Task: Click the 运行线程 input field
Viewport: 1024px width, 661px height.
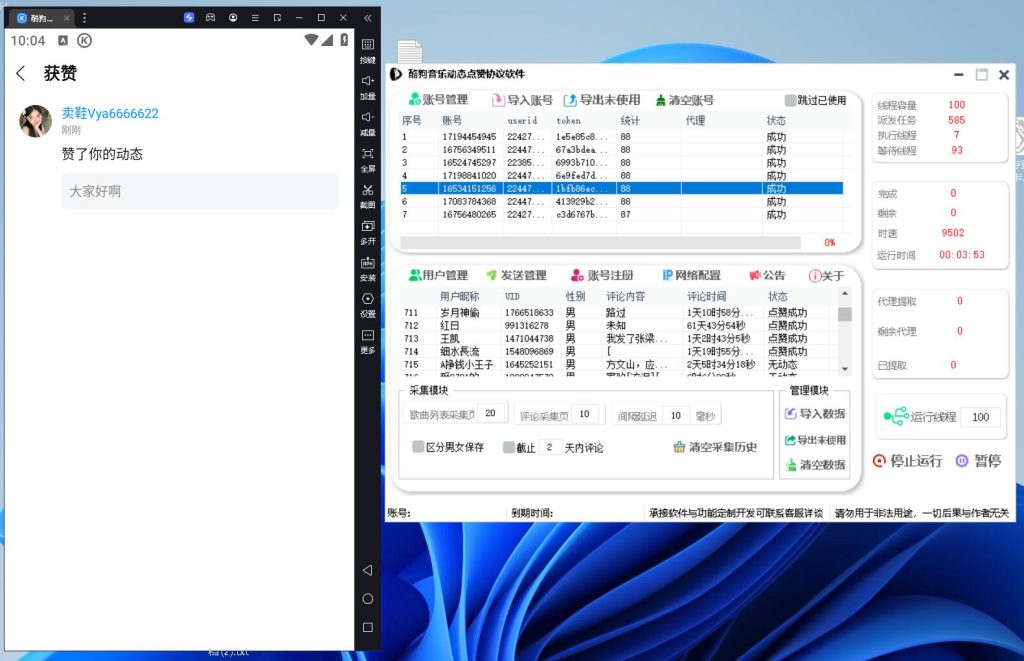Action: (x=980, y=417)
